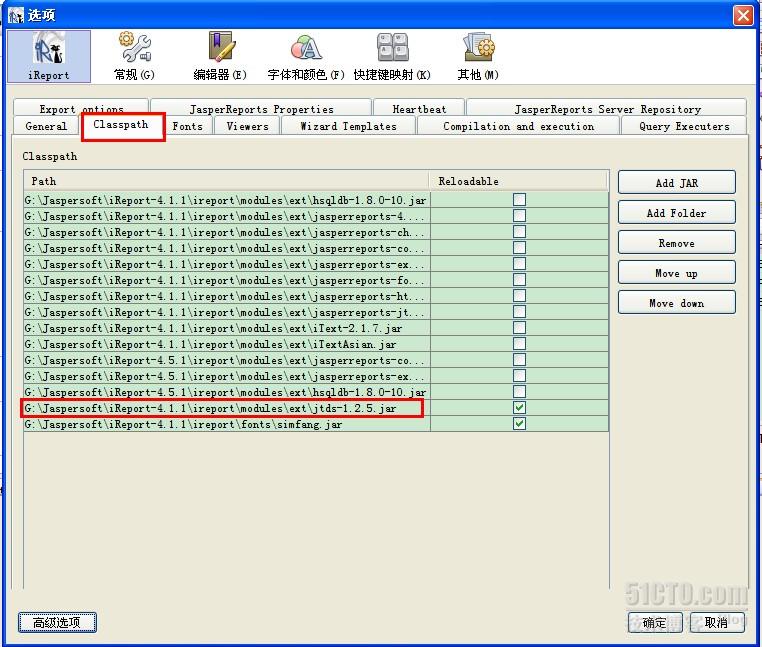This screenshot has height=647, width=762.
Task: Select the jasperreports-4... path row
Action: tap(227, 216)
